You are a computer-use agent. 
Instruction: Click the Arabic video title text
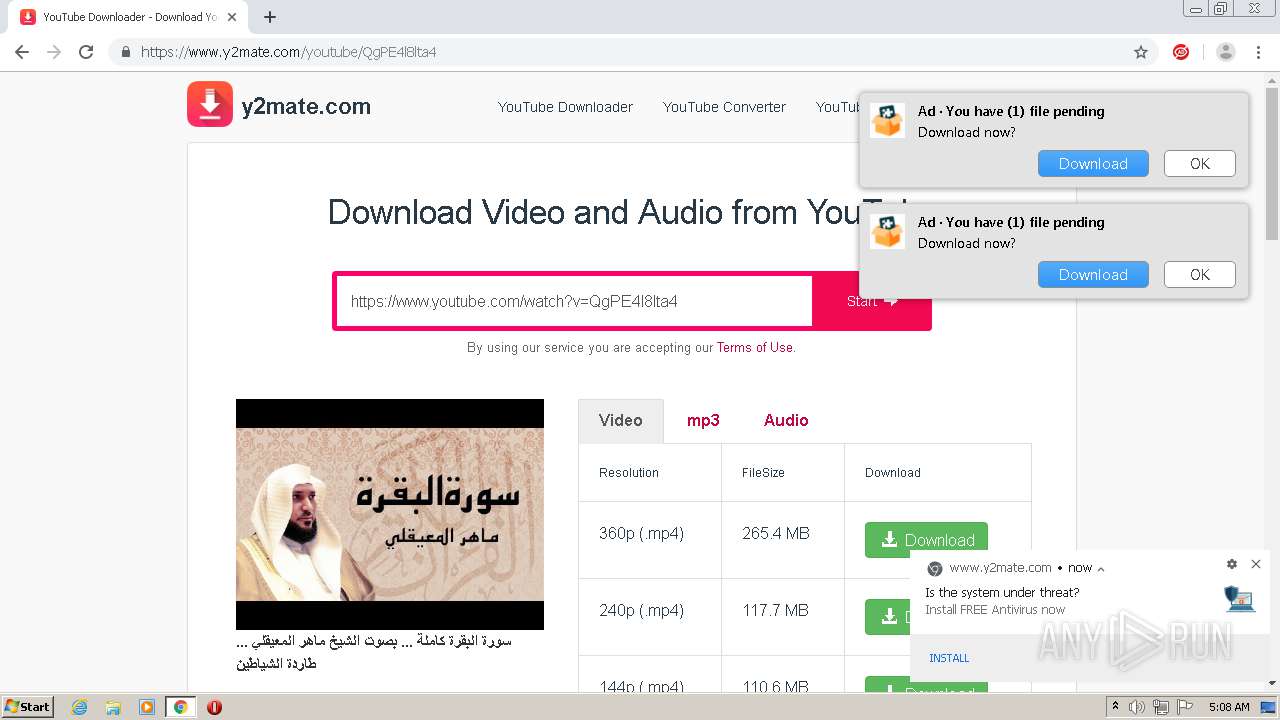click(374, 652)
